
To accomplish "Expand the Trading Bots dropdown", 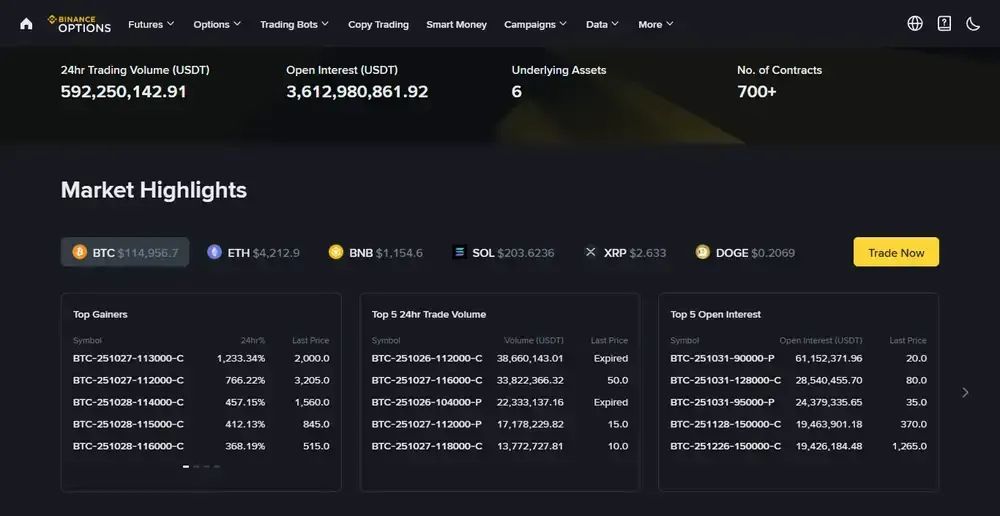I will coord(294,24).
